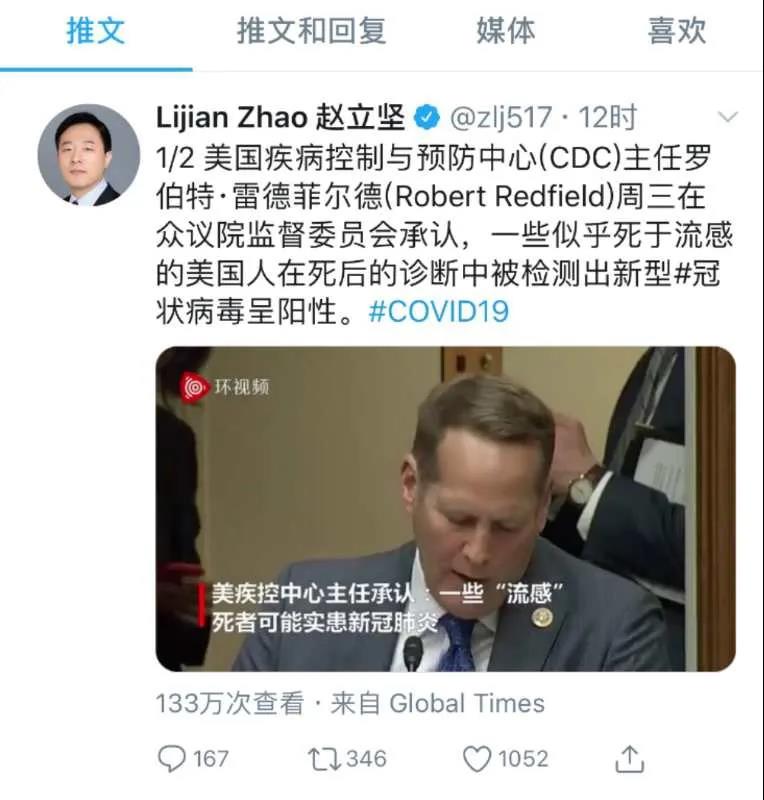This screenshot has height=800, width=764.
Task: Click the 环视频 logo on video
Action: click(225, 387)
